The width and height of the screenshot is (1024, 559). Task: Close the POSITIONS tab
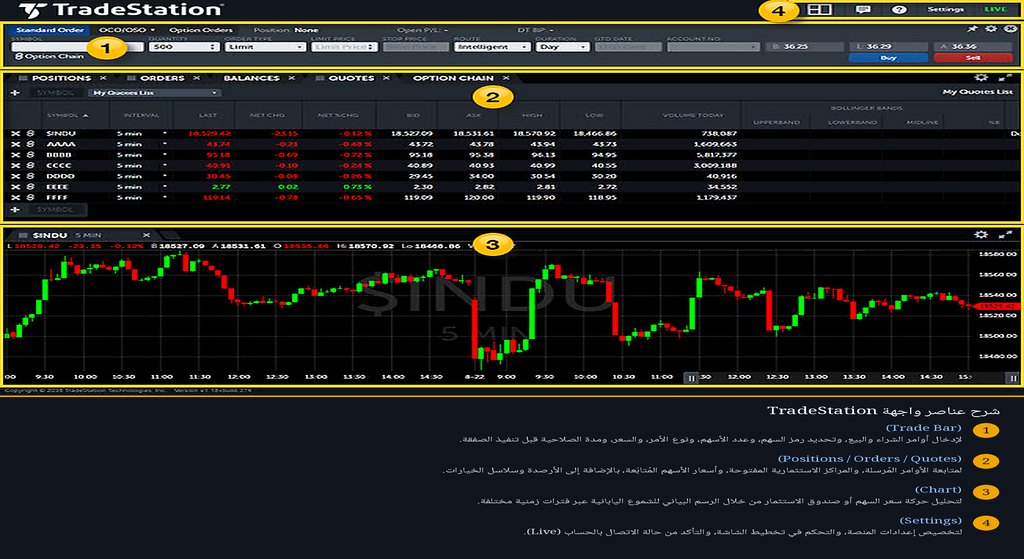103,78
